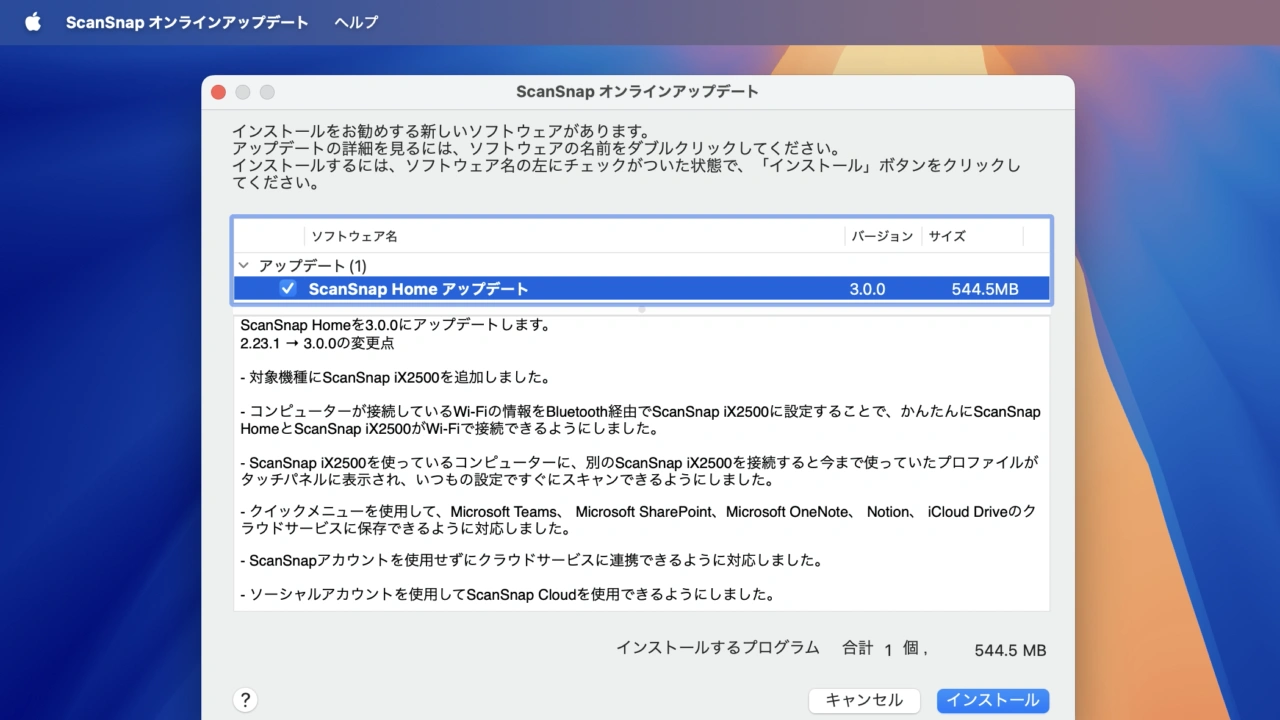The image size is (1280, 720).
Task: Select the アップデート (1) group label
Action: [x=312, y=266]
